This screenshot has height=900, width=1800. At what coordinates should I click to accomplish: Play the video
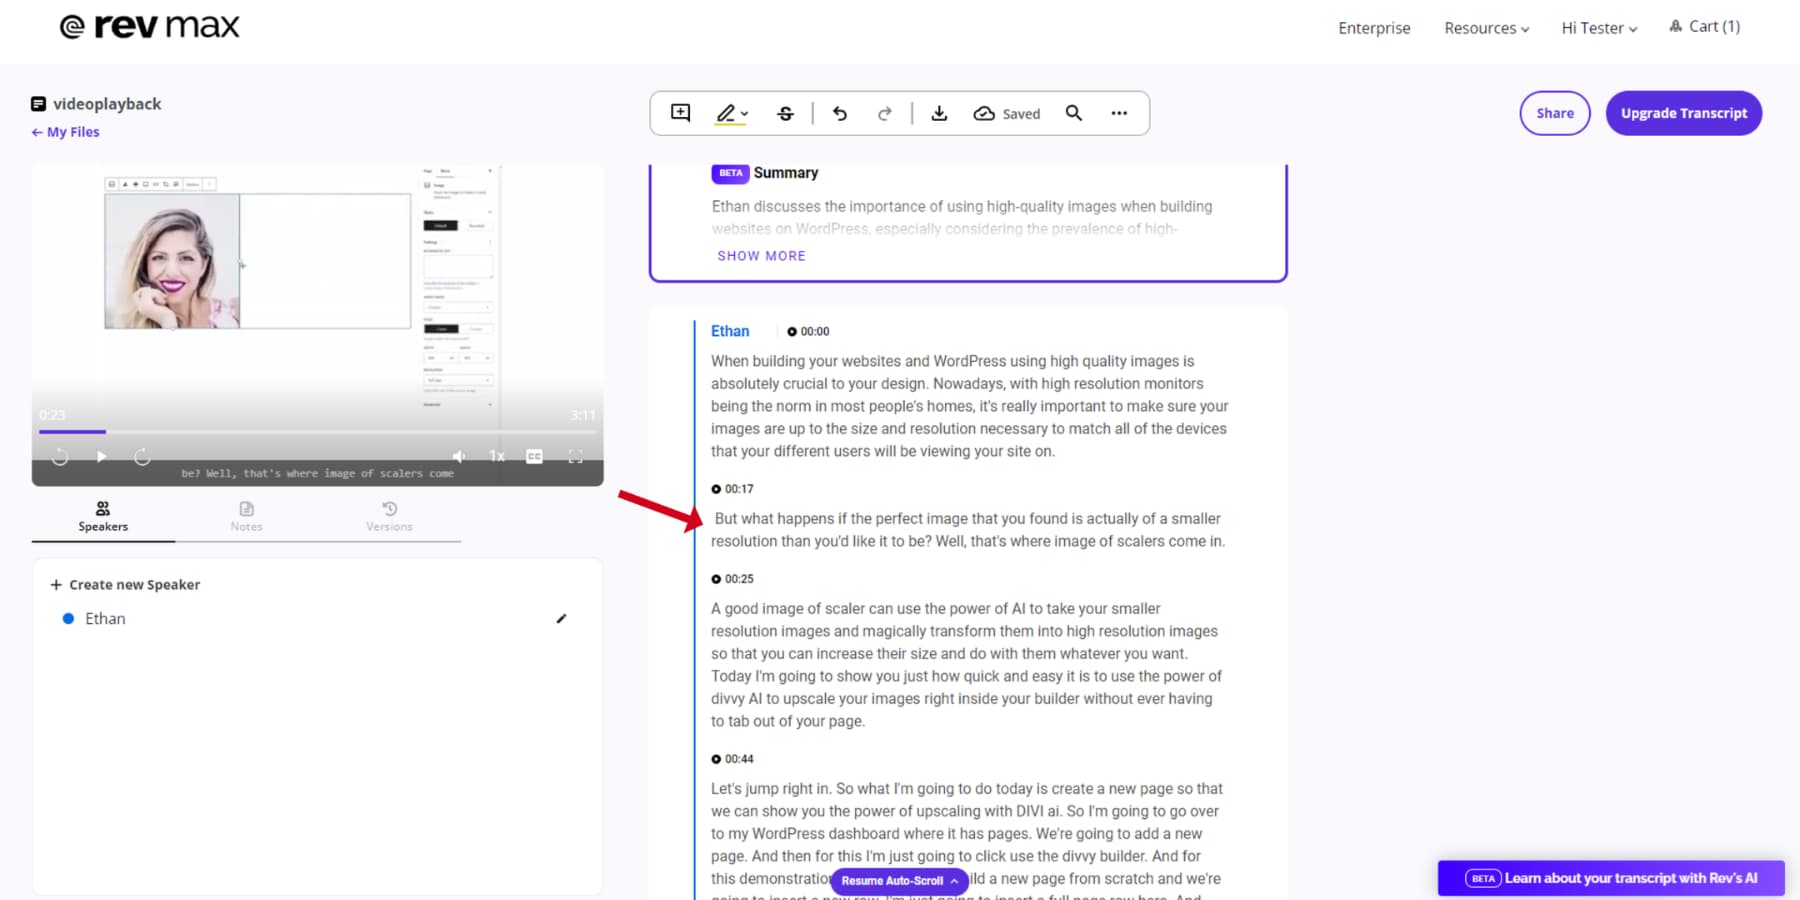pos(101,457)
